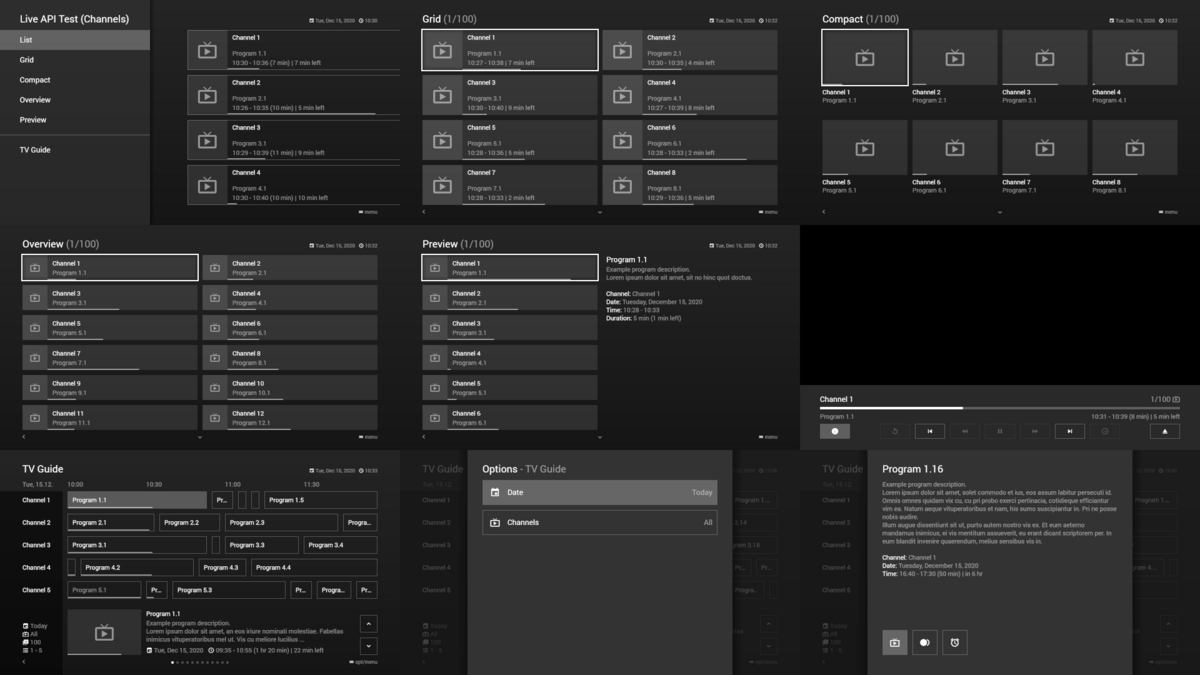Click the alarm reminder icon in Program 1.16 dialog
Viewport: 1200px width, 675px height.
pyautogui.click(x=955, y=642)
